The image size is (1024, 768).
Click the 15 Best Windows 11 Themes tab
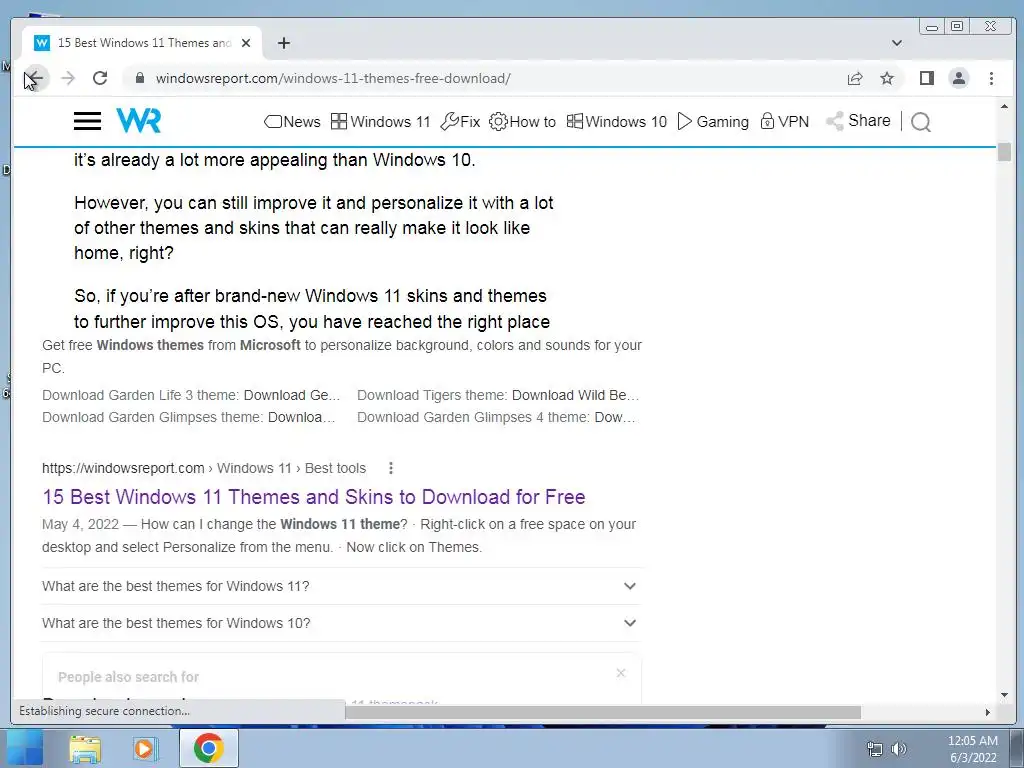click(x=142, y=43)
